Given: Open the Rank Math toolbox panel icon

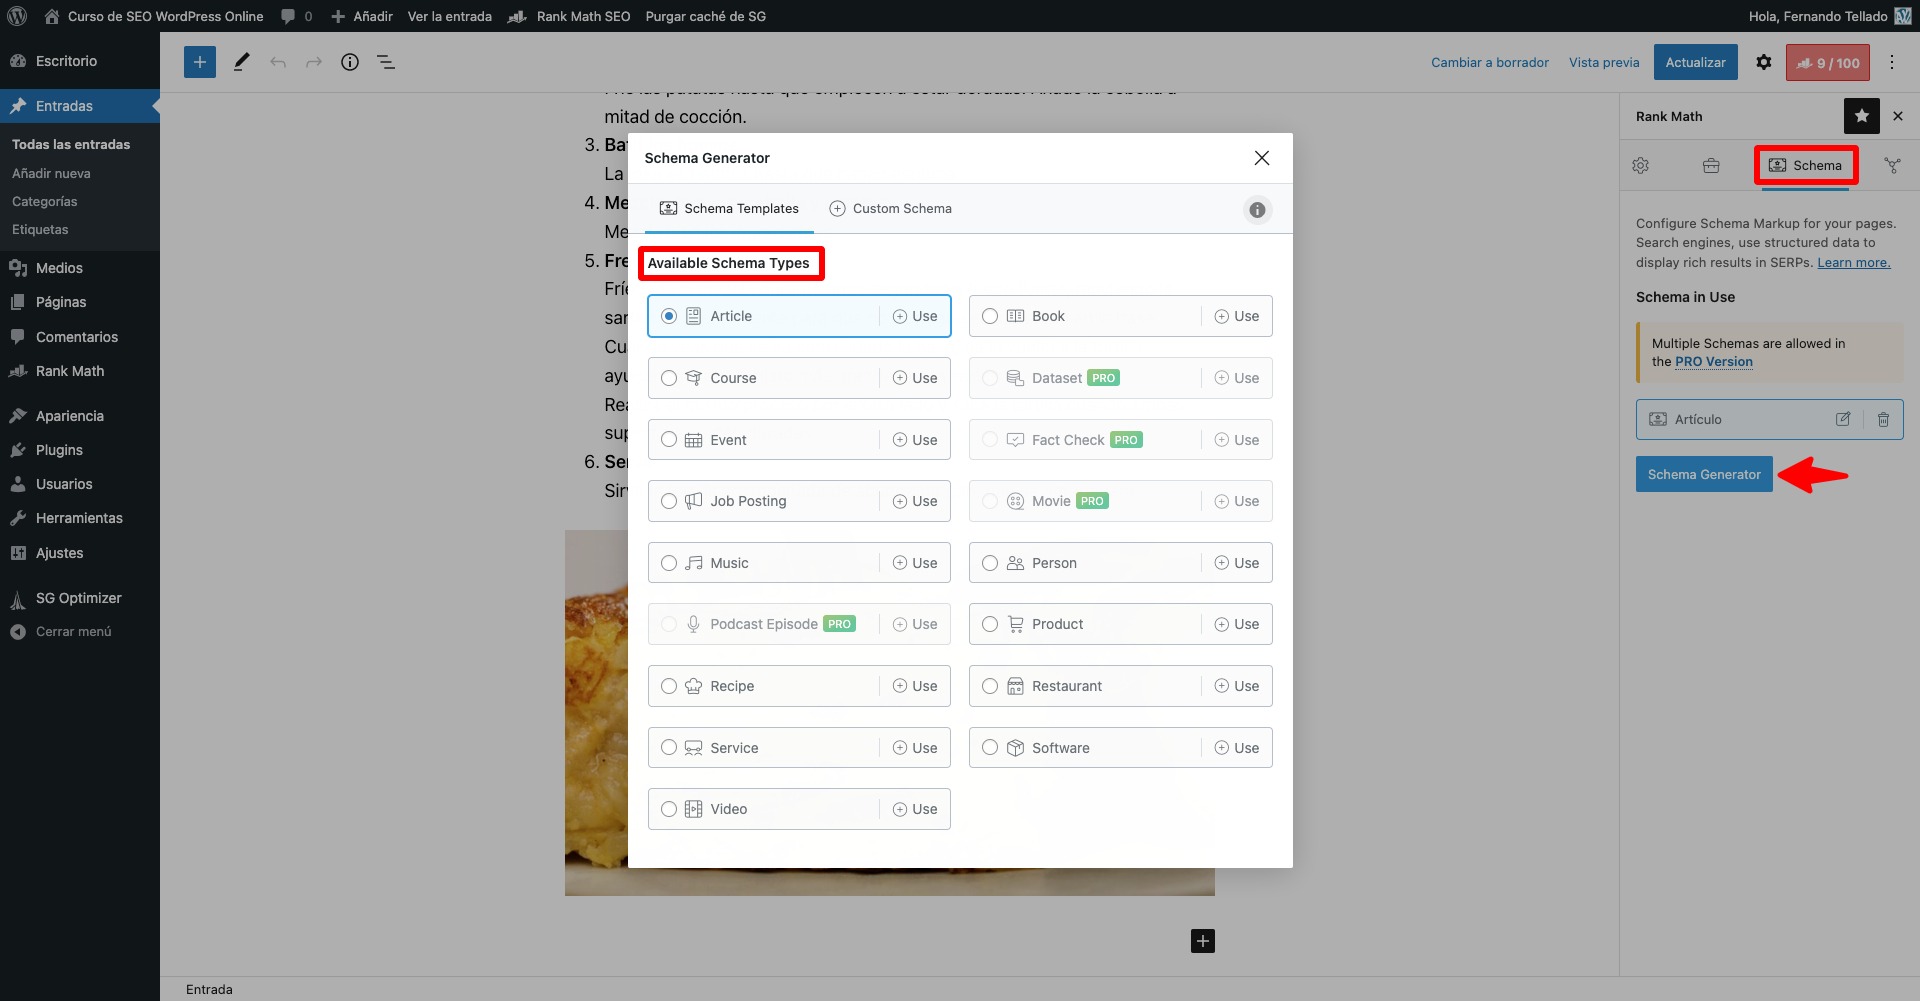Looking at the screenshot, I should [x=1711, y=165].
